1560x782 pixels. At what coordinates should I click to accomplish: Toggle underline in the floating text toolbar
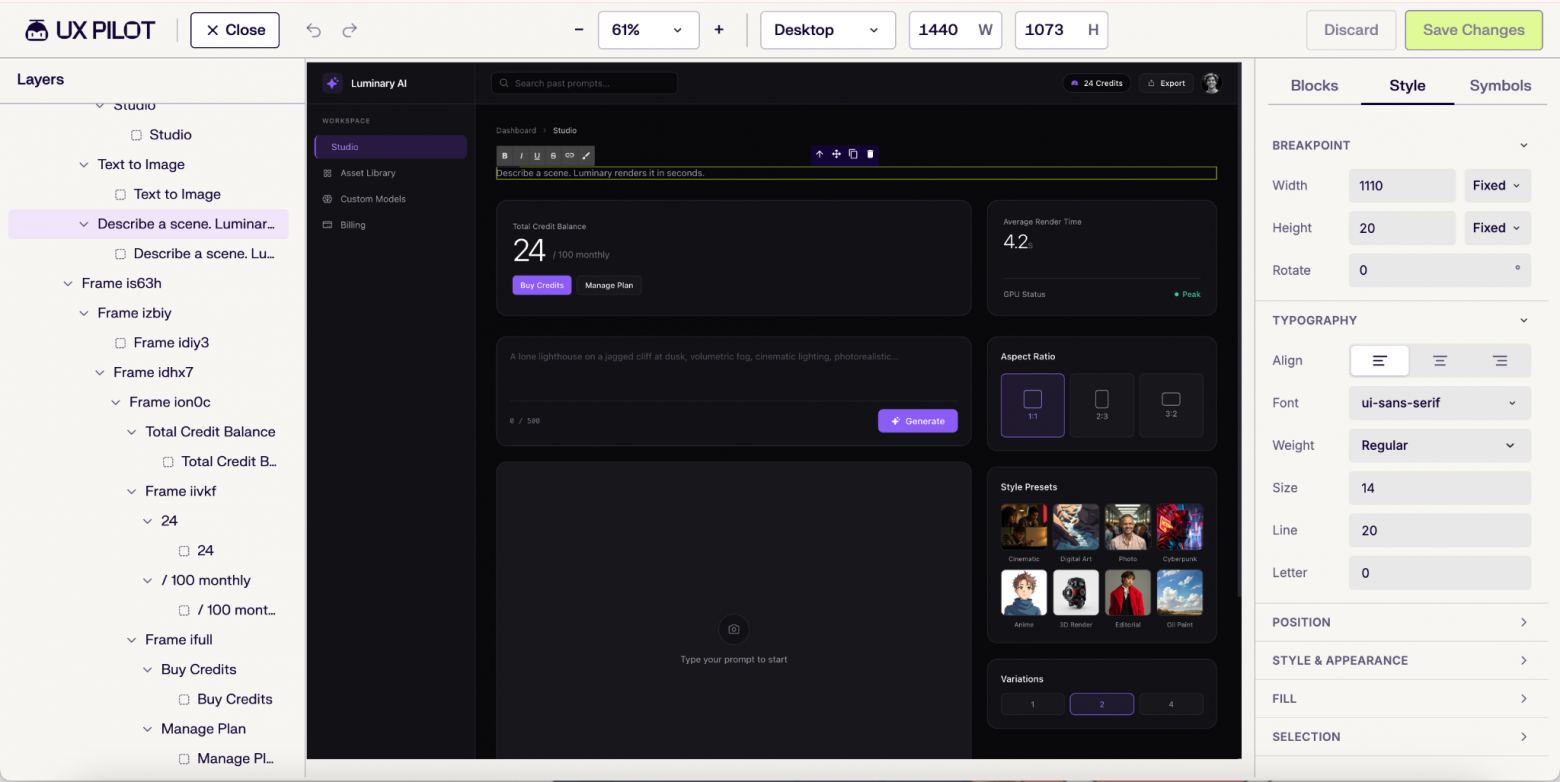(537, 156)
